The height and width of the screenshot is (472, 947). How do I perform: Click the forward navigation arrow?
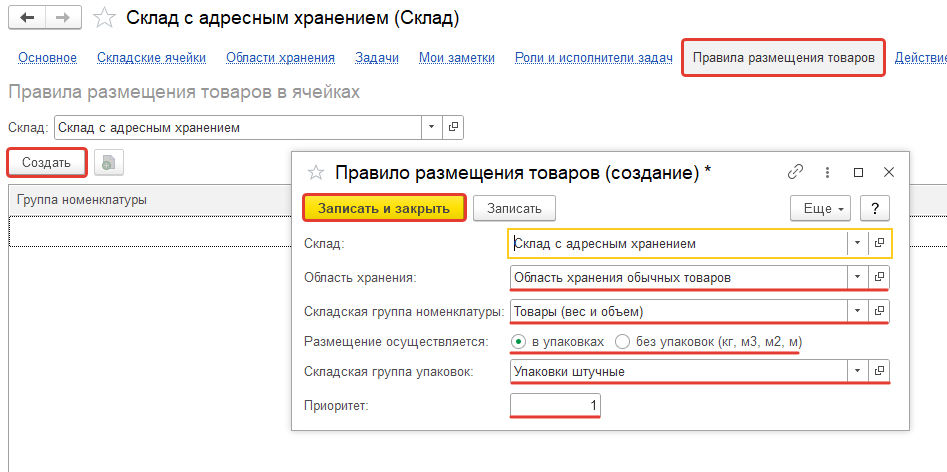coord(63,18)
